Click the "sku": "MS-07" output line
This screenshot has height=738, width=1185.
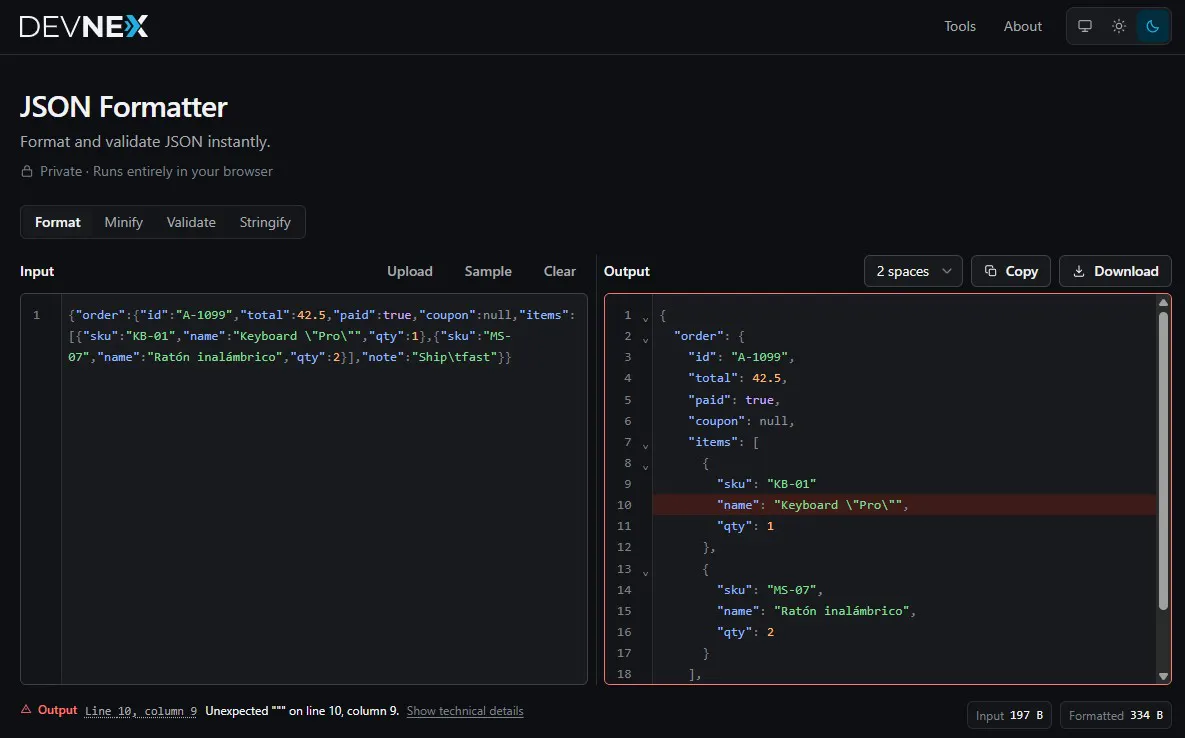[769, 589]
